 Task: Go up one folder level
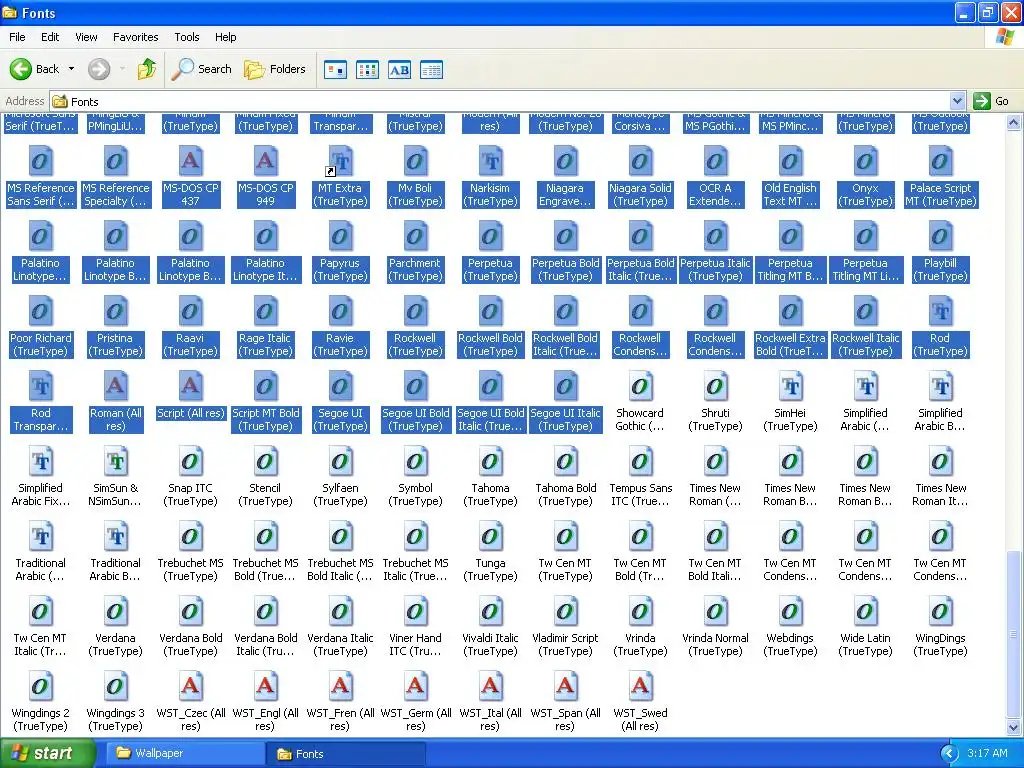tap(147, 69)
